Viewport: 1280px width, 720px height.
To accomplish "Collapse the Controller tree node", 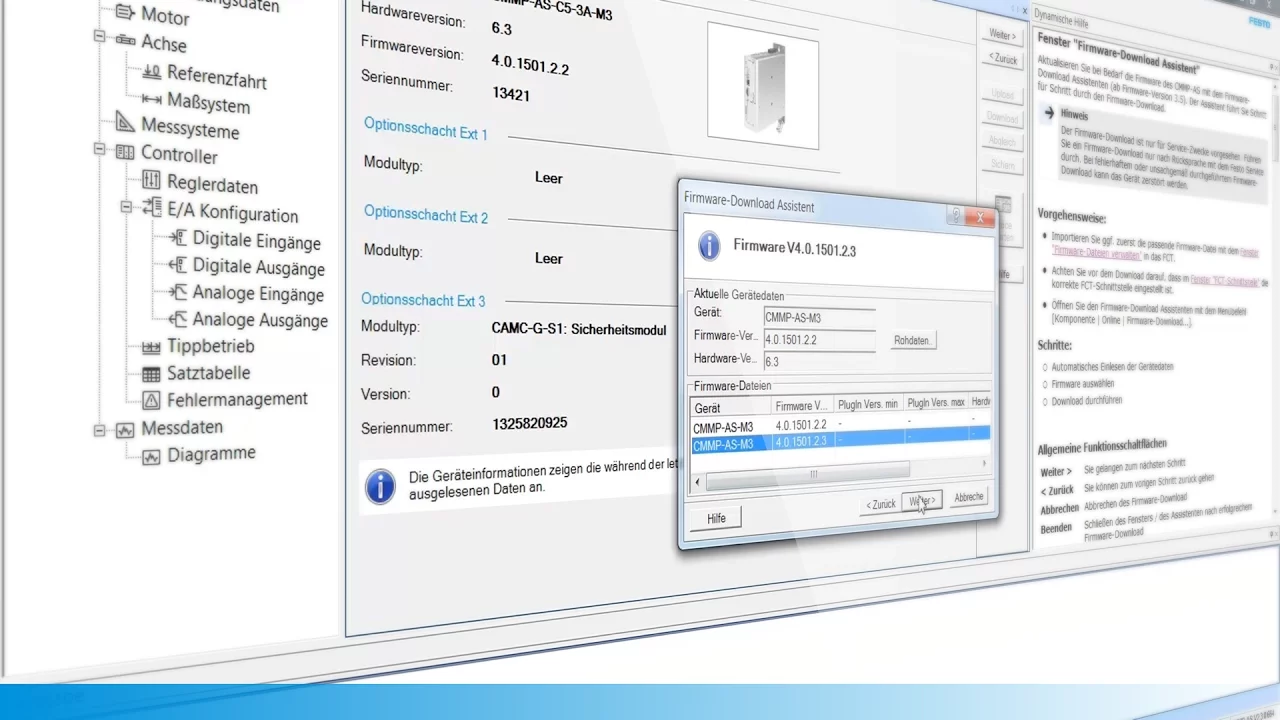I will pyautogui.click(x=99, y=149).
